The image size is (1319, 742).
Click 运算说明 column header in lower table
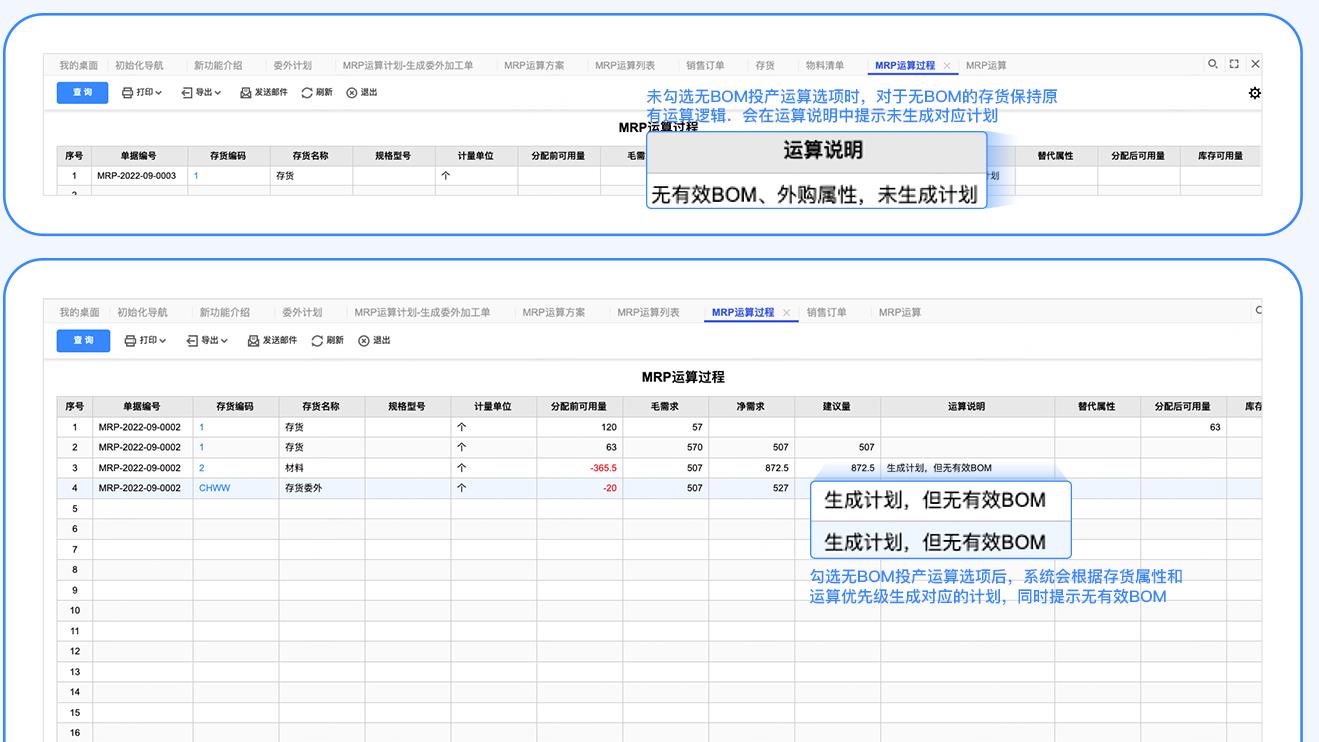[x=967, y=406]
